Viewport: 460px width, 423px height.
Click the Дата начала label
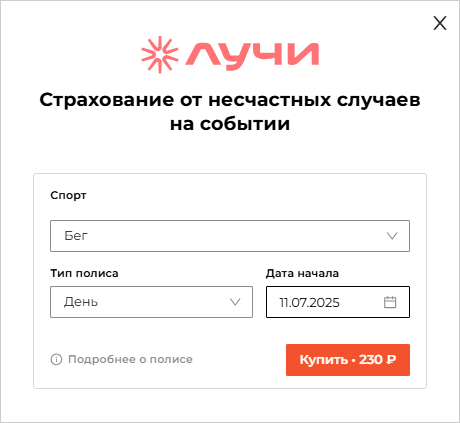[x=302, y=273]
